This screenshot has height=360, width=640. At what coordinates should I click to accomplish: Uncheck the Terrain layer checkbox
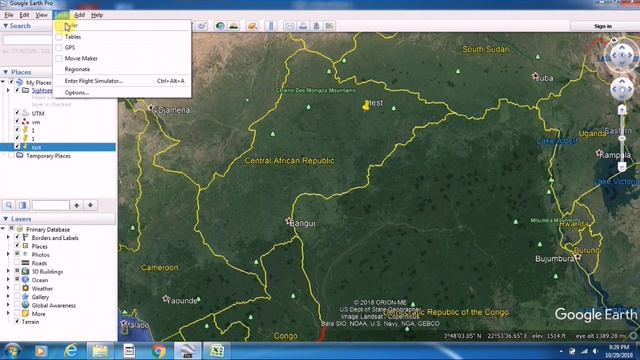tap(17, 321)
